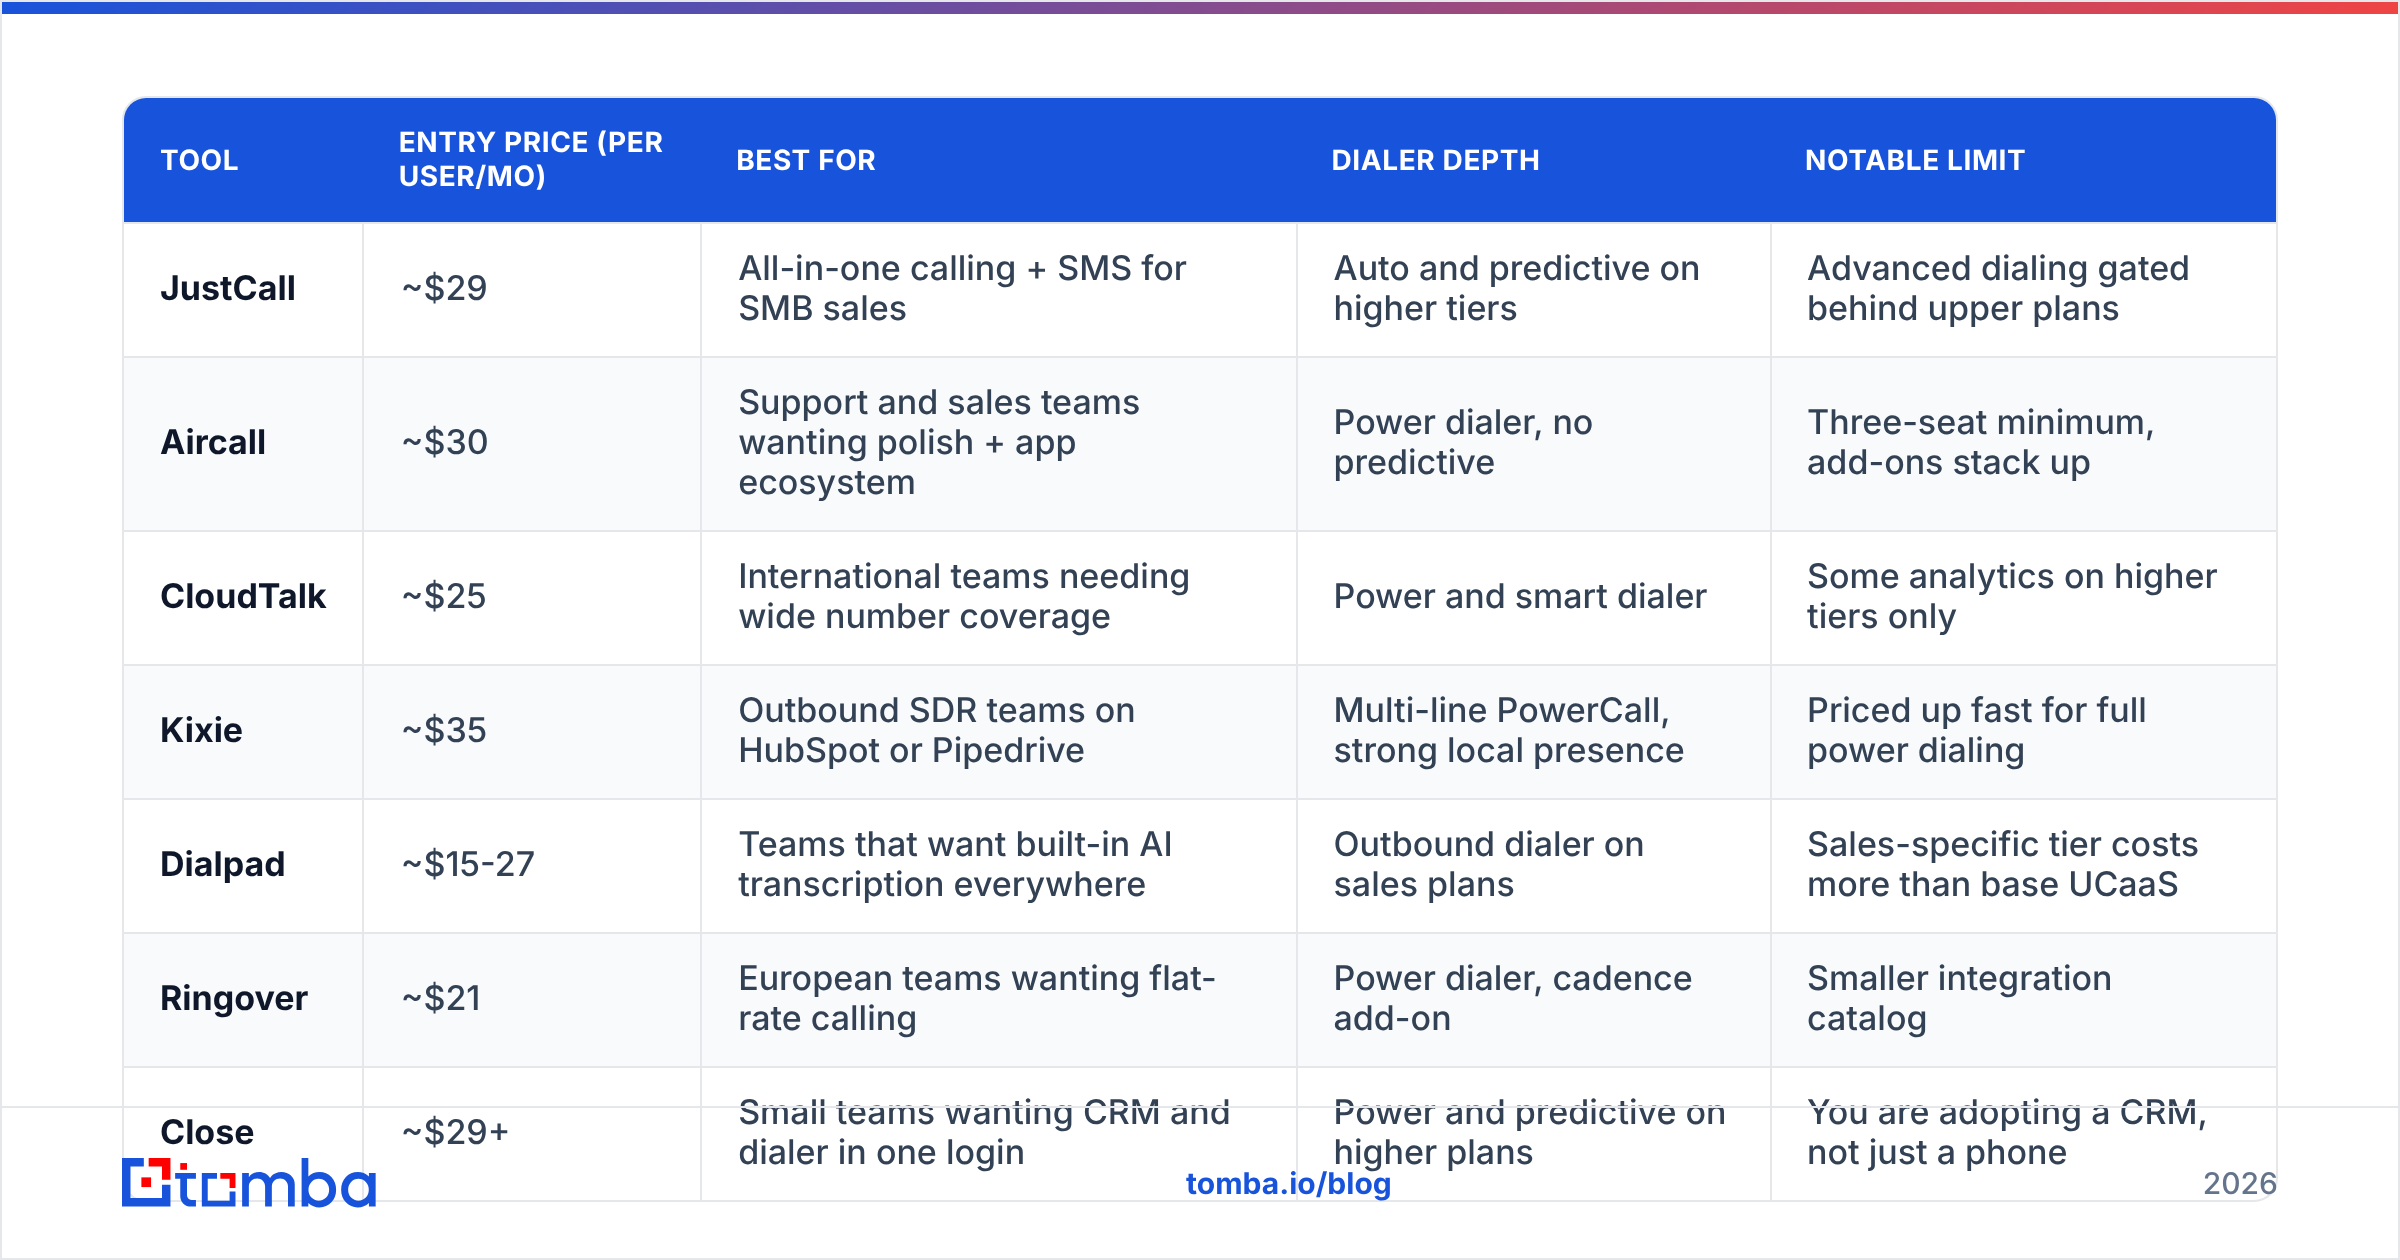
Task: Open the tomba.io/blog link
Action: [1288, 1184]
